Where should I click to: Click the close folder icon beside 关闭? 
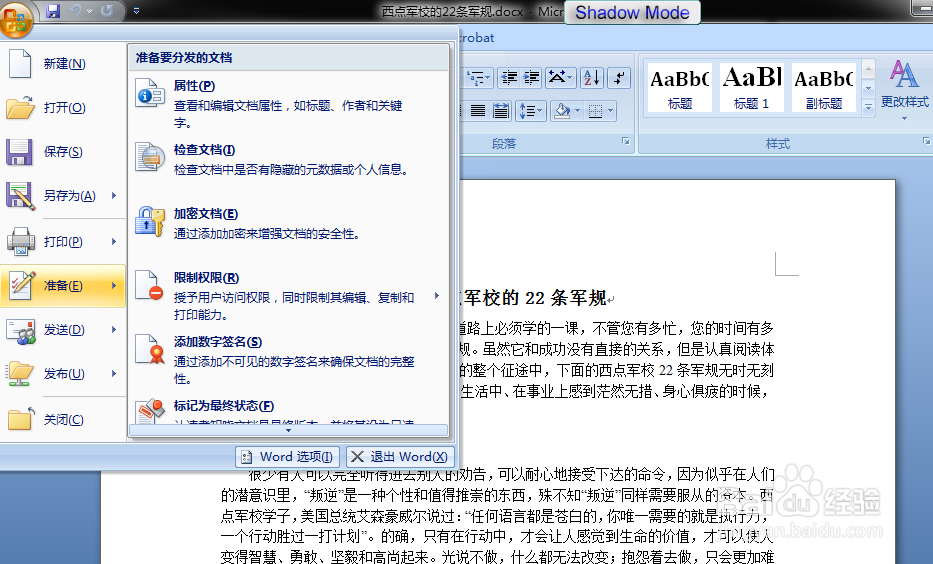(x=20, y=419)
